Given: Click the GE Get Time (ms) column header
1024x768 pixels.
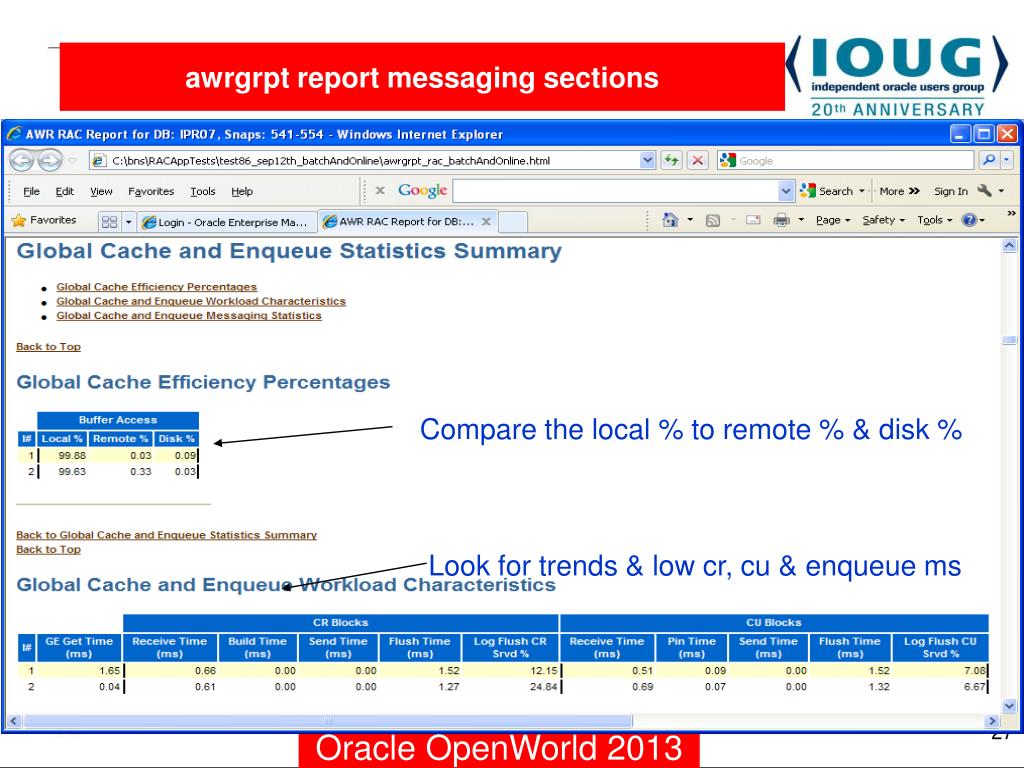Looking at the screenshot, I should click(x=79, y=647).
